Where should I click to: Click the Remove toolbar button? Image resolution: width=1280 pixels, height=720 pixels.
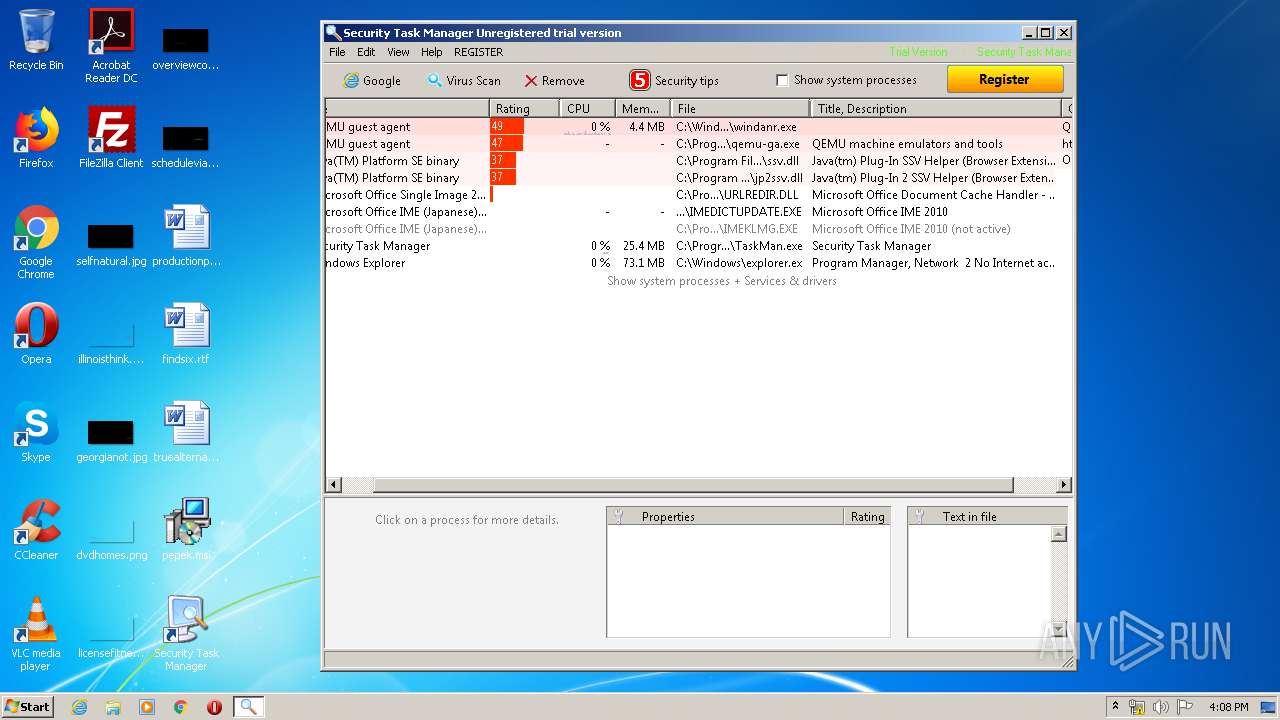[554, 81]
